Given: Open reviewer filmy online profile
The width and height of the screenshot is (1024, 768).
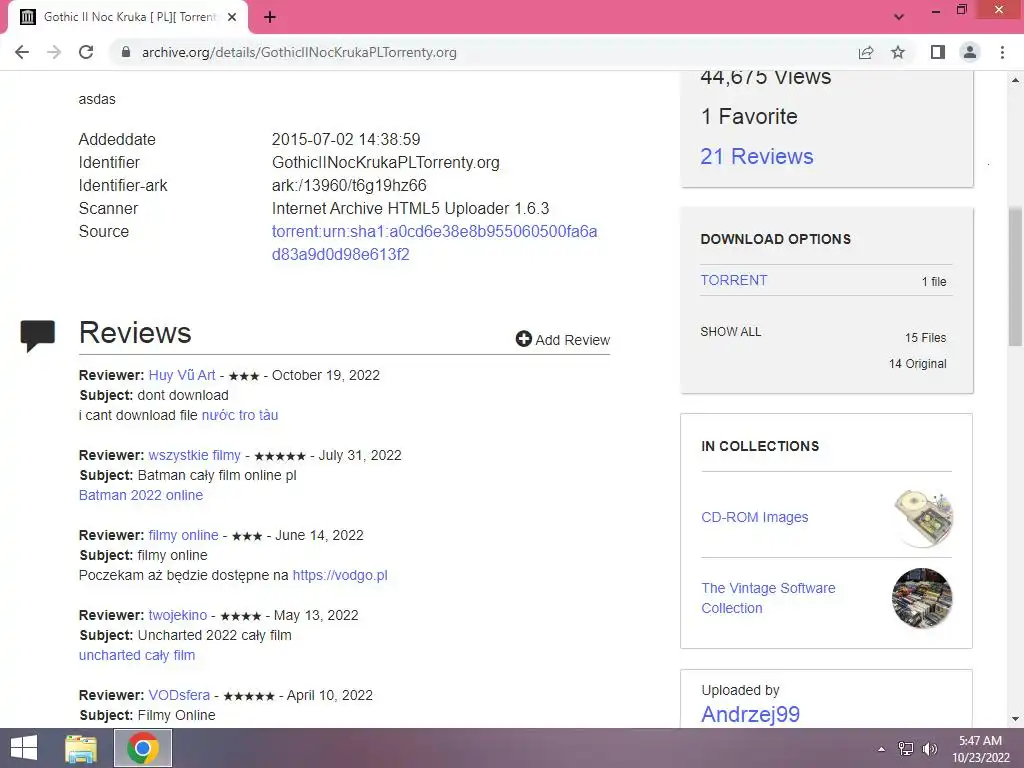Looking at the screenshot, I should 183,536.
